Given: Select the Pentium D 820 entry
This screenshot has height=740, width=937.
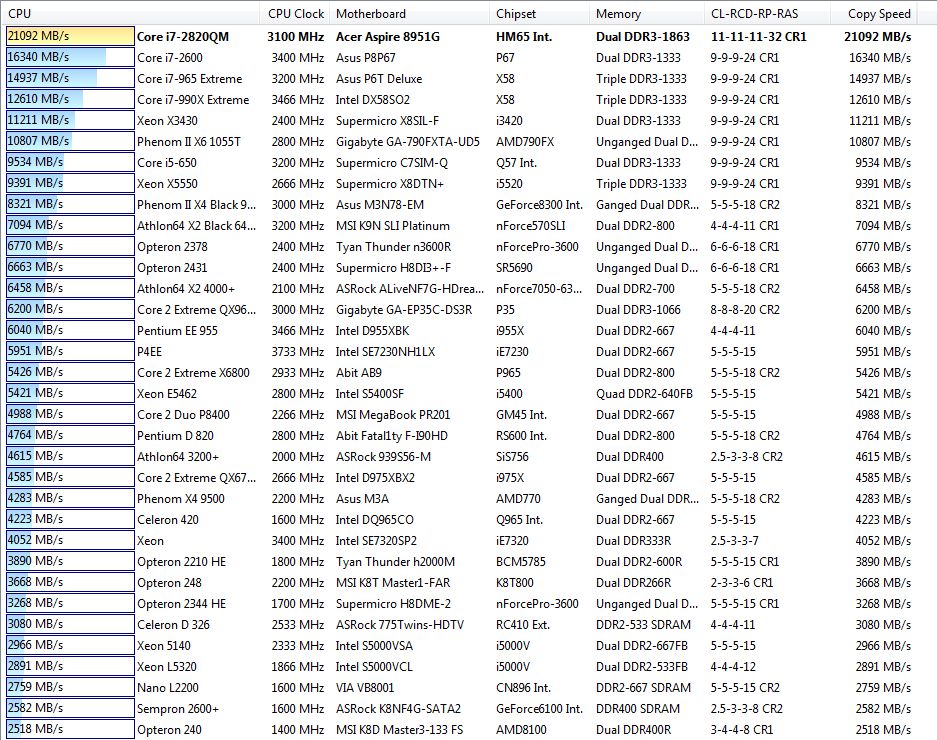Looking at the screenshot, I should pyautogui.click(x=175, y=436).
